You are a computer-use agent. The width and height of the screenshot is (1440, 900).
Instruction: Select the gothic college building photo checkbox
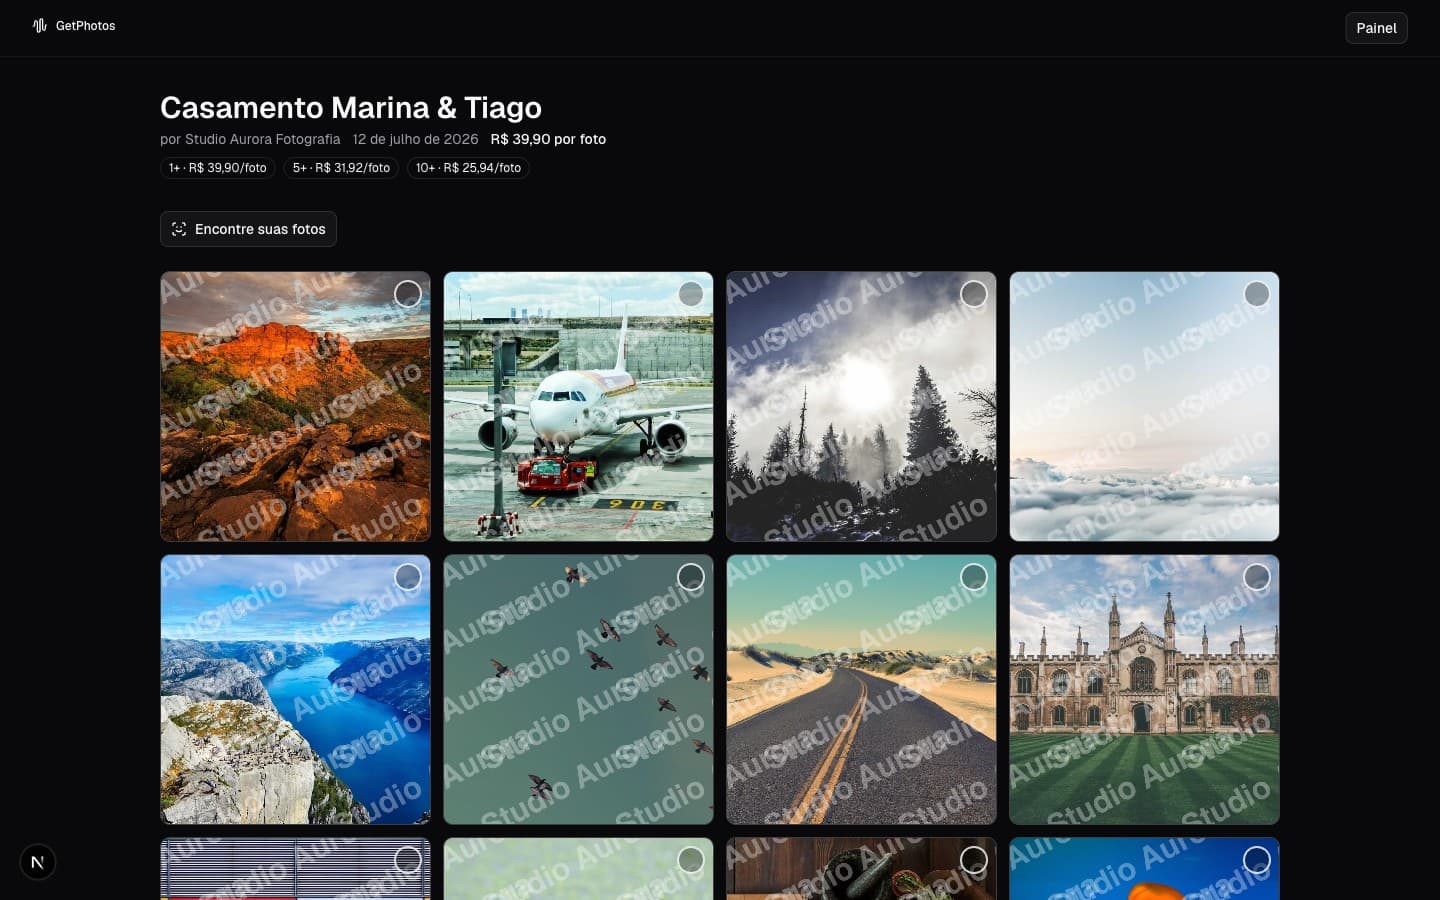click(x=1257, y=577)
